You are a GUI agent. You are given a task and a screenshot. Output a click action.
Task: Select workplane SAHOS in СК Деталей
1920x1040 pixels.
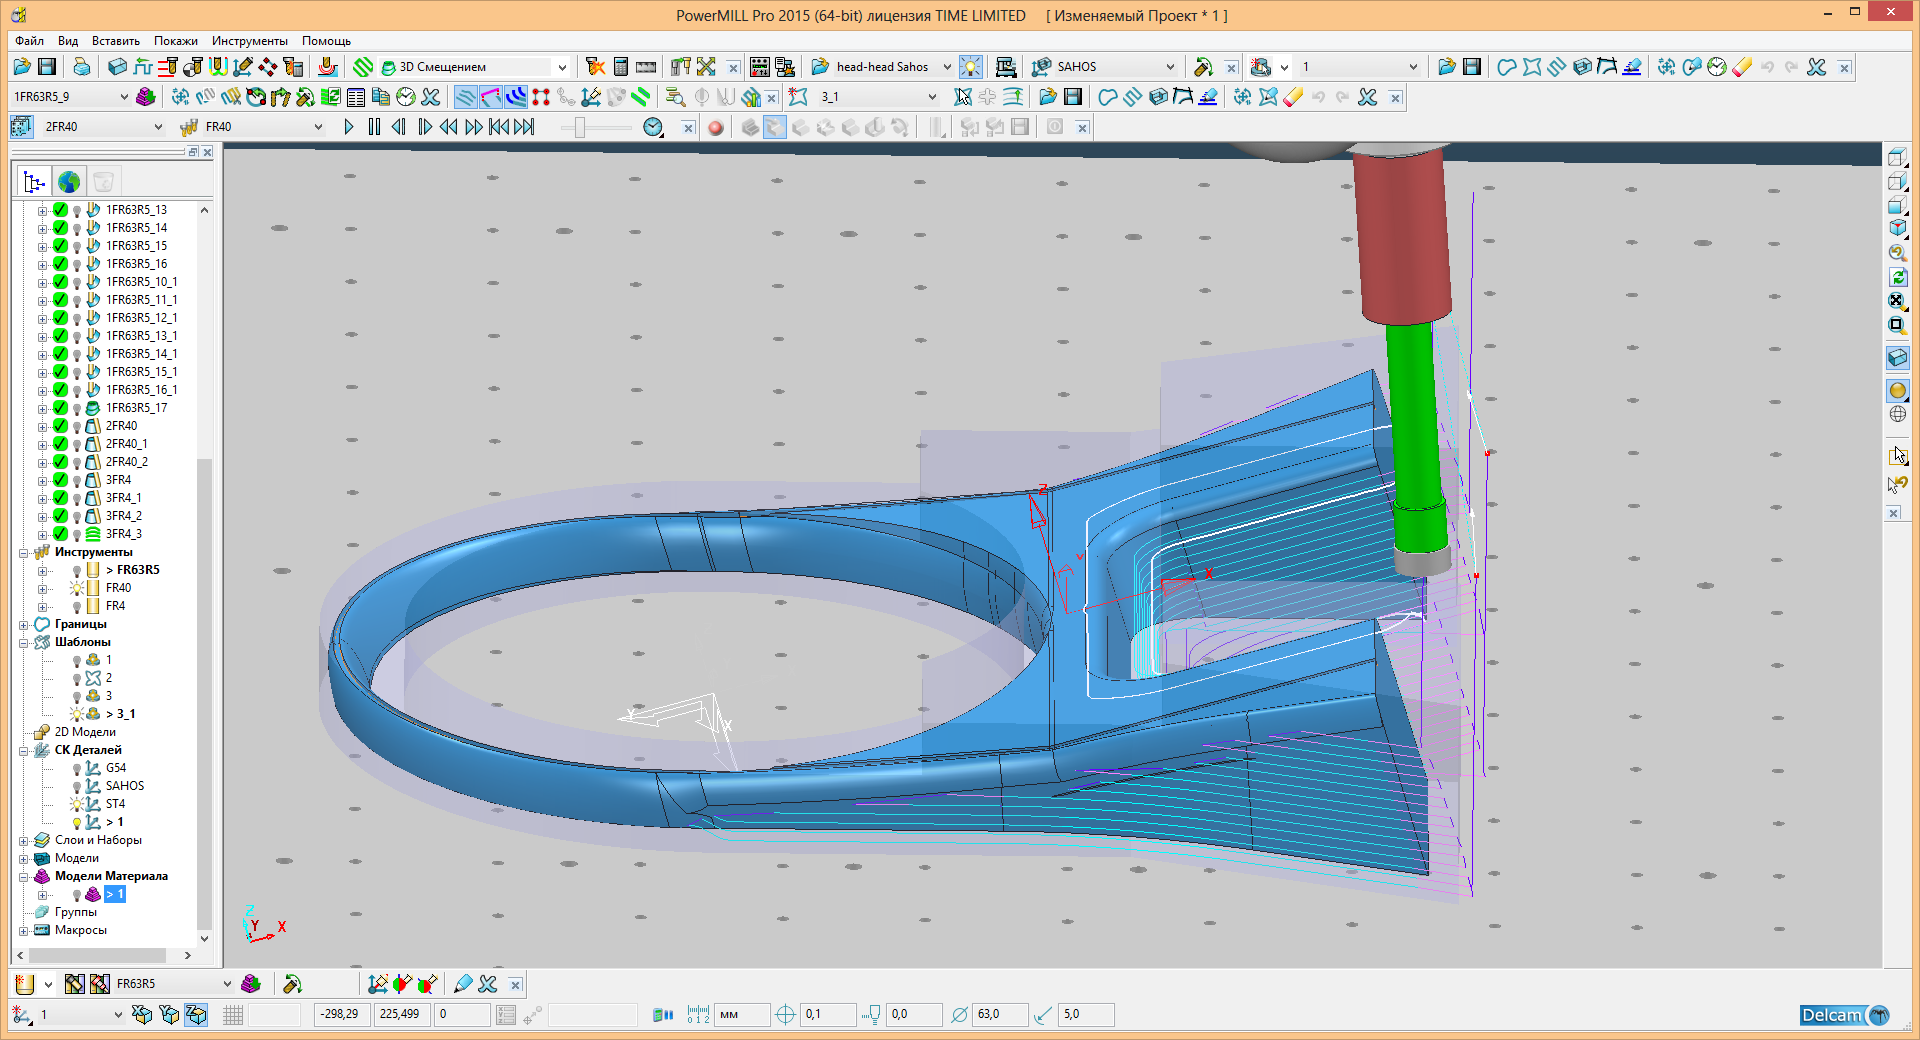point(125,786)
